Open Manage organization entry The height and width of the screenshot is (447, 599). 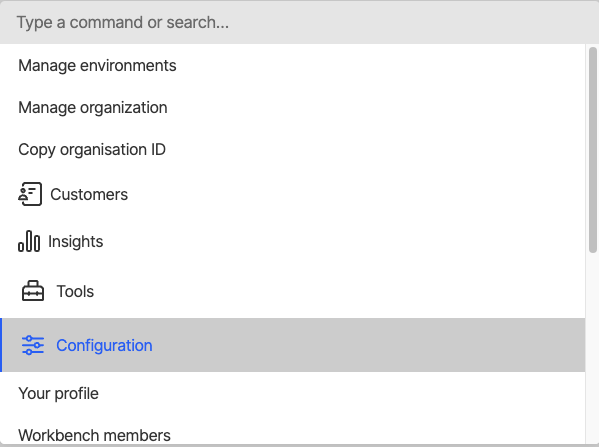293,107
